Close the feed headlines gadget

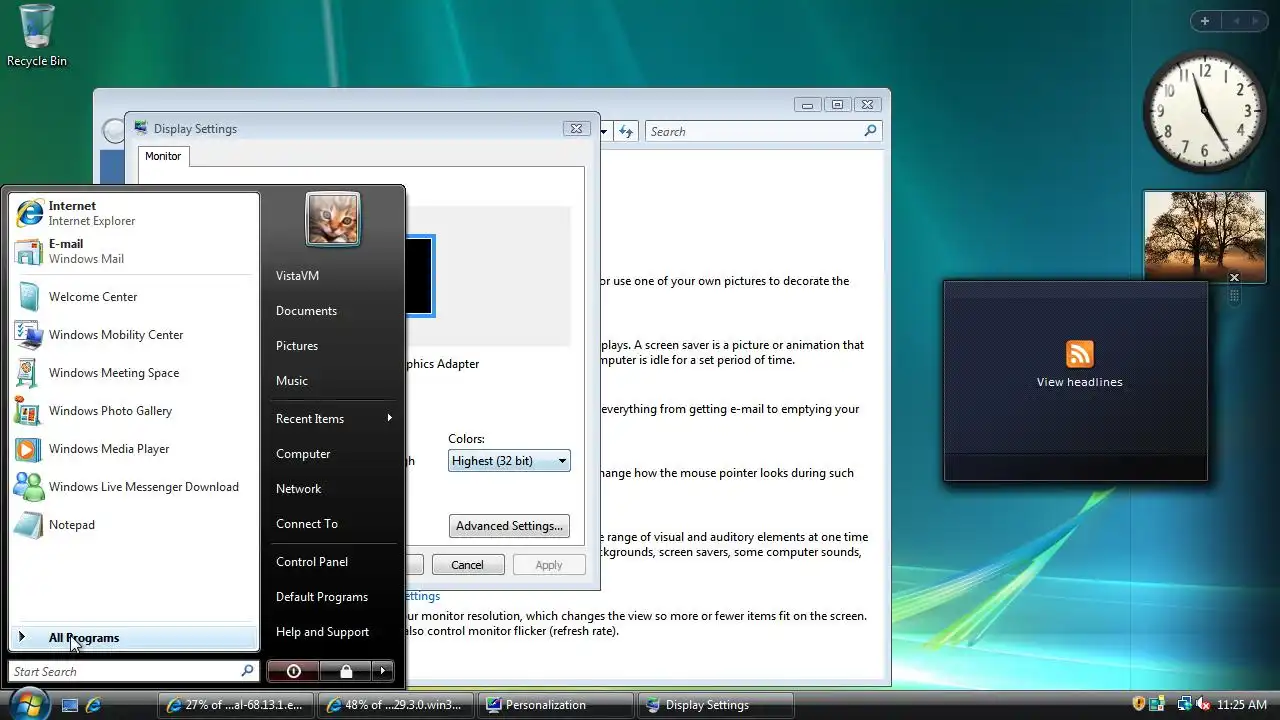[1234, 277]
